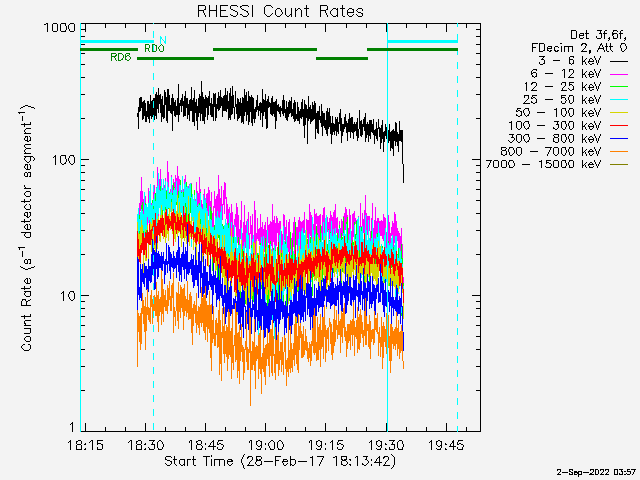Click the yellow line swatch for 50 - 100 keV
The height and width of the screenshot is (480, 640).
[x=619, y=113]
